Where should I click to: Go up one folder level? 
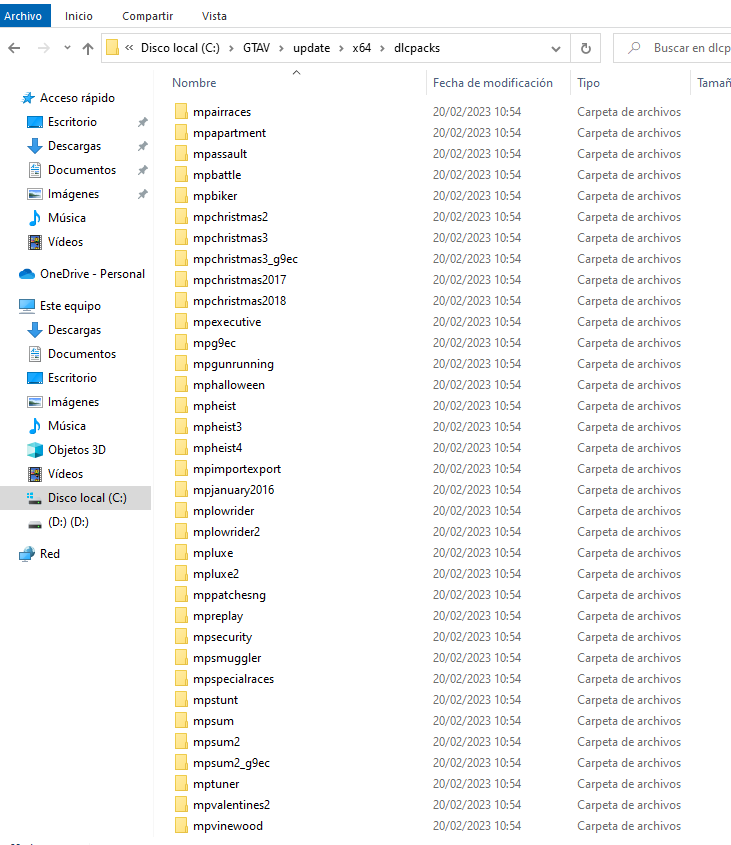click(x=88, y=49)
